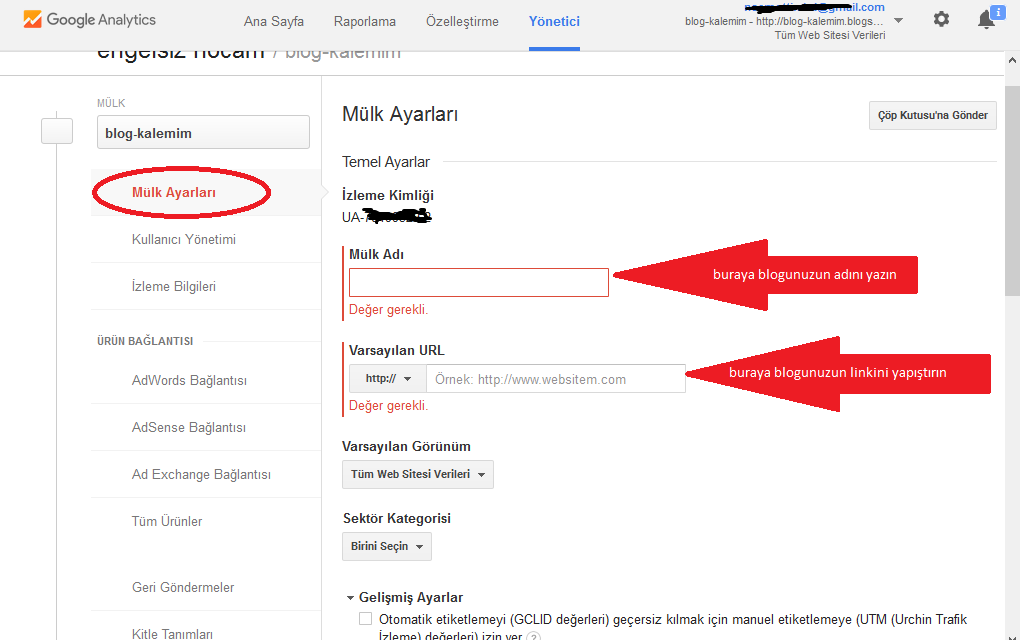Enable the Otomatik etiketlemeyi checkbox
The width and height of the screenshot is (1020, 640).
[x=366, y=619]
